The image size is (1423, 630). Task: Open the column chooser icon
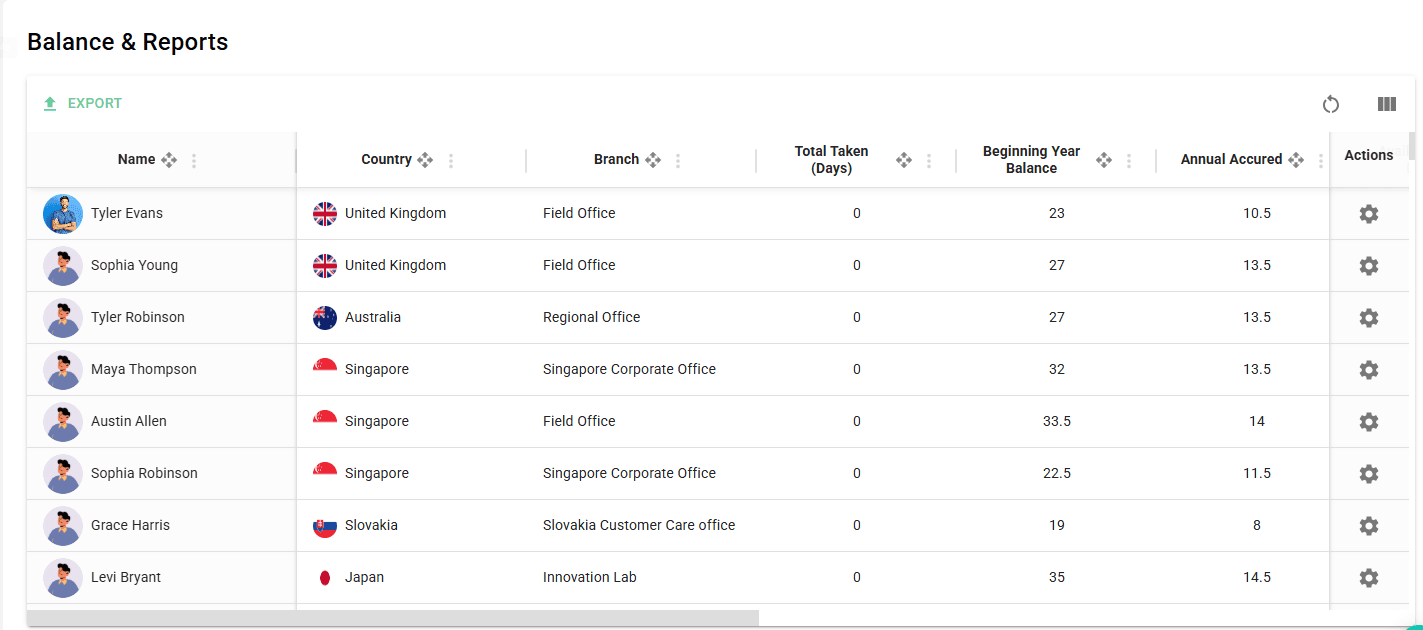click(1386, 104)
